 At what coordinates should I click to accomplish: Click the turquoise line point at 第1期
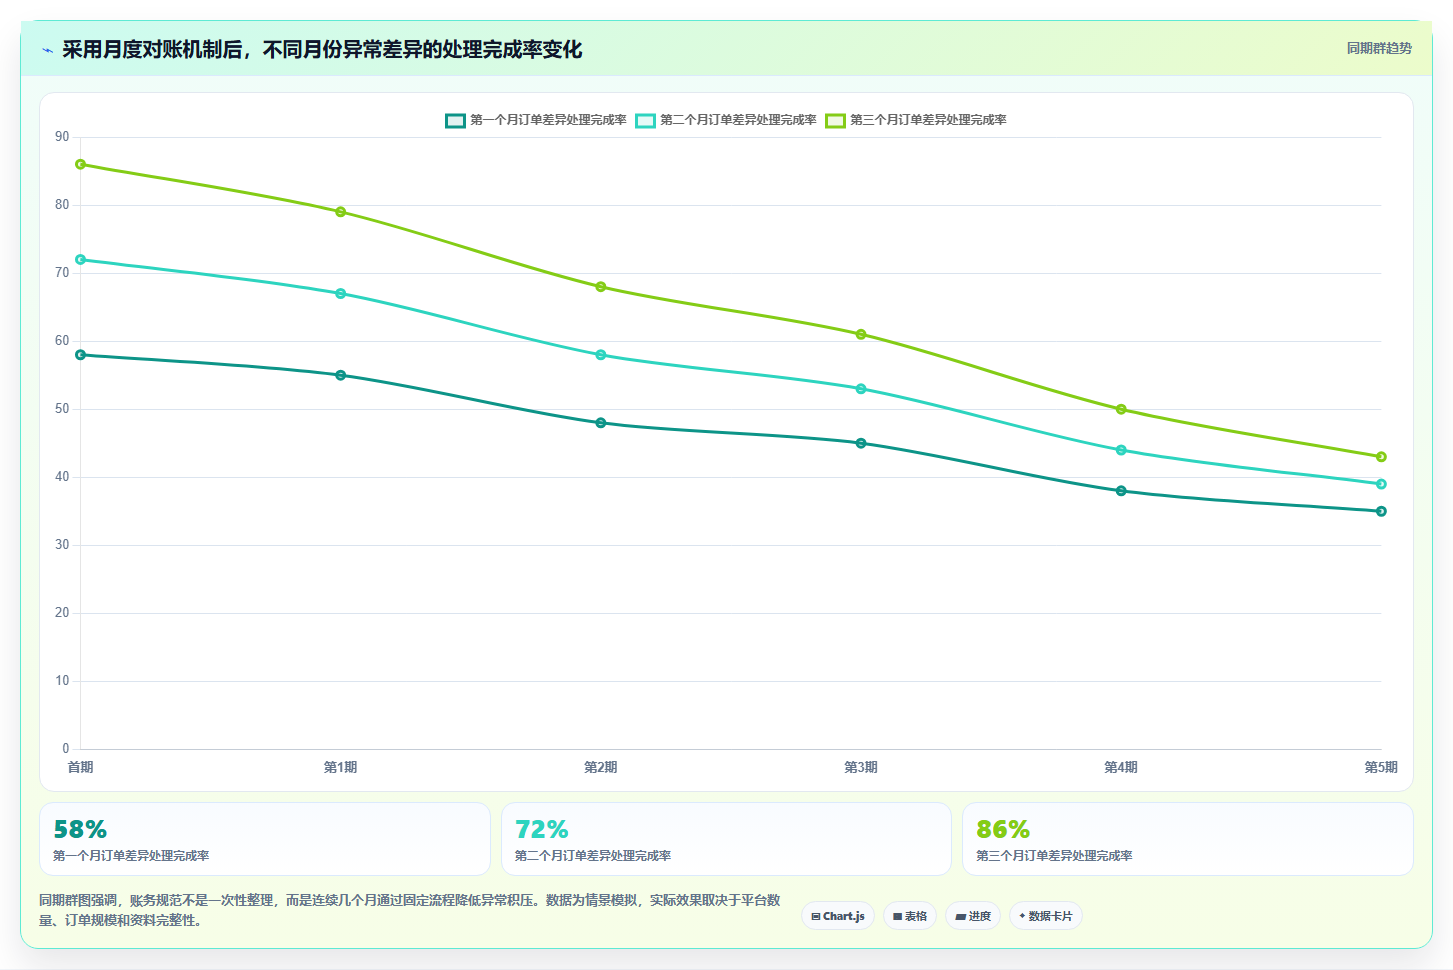(x=341, y=294)
